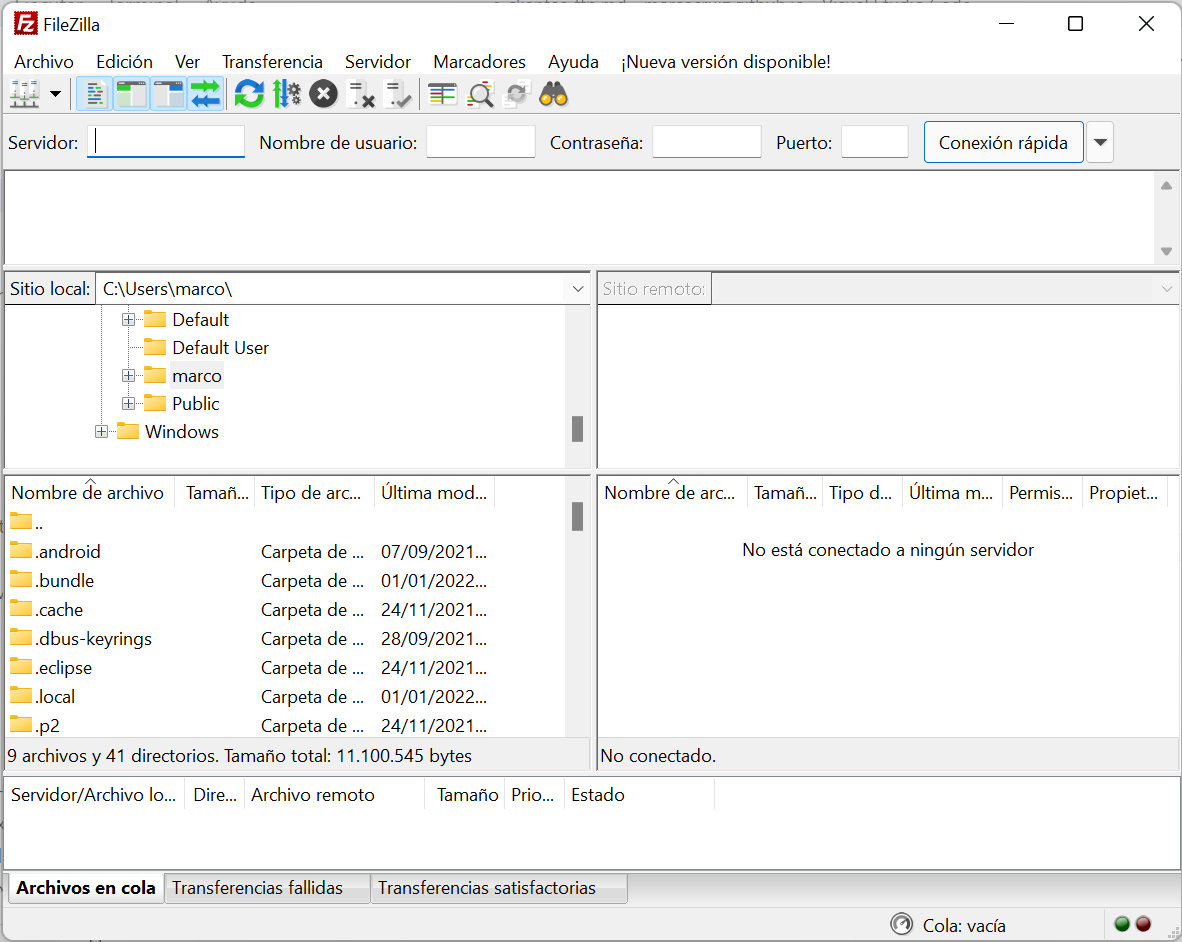Viewport: 1182px width, 942px height.
Task: Toggle the remote directory tree icon
Action: (168, 94)
